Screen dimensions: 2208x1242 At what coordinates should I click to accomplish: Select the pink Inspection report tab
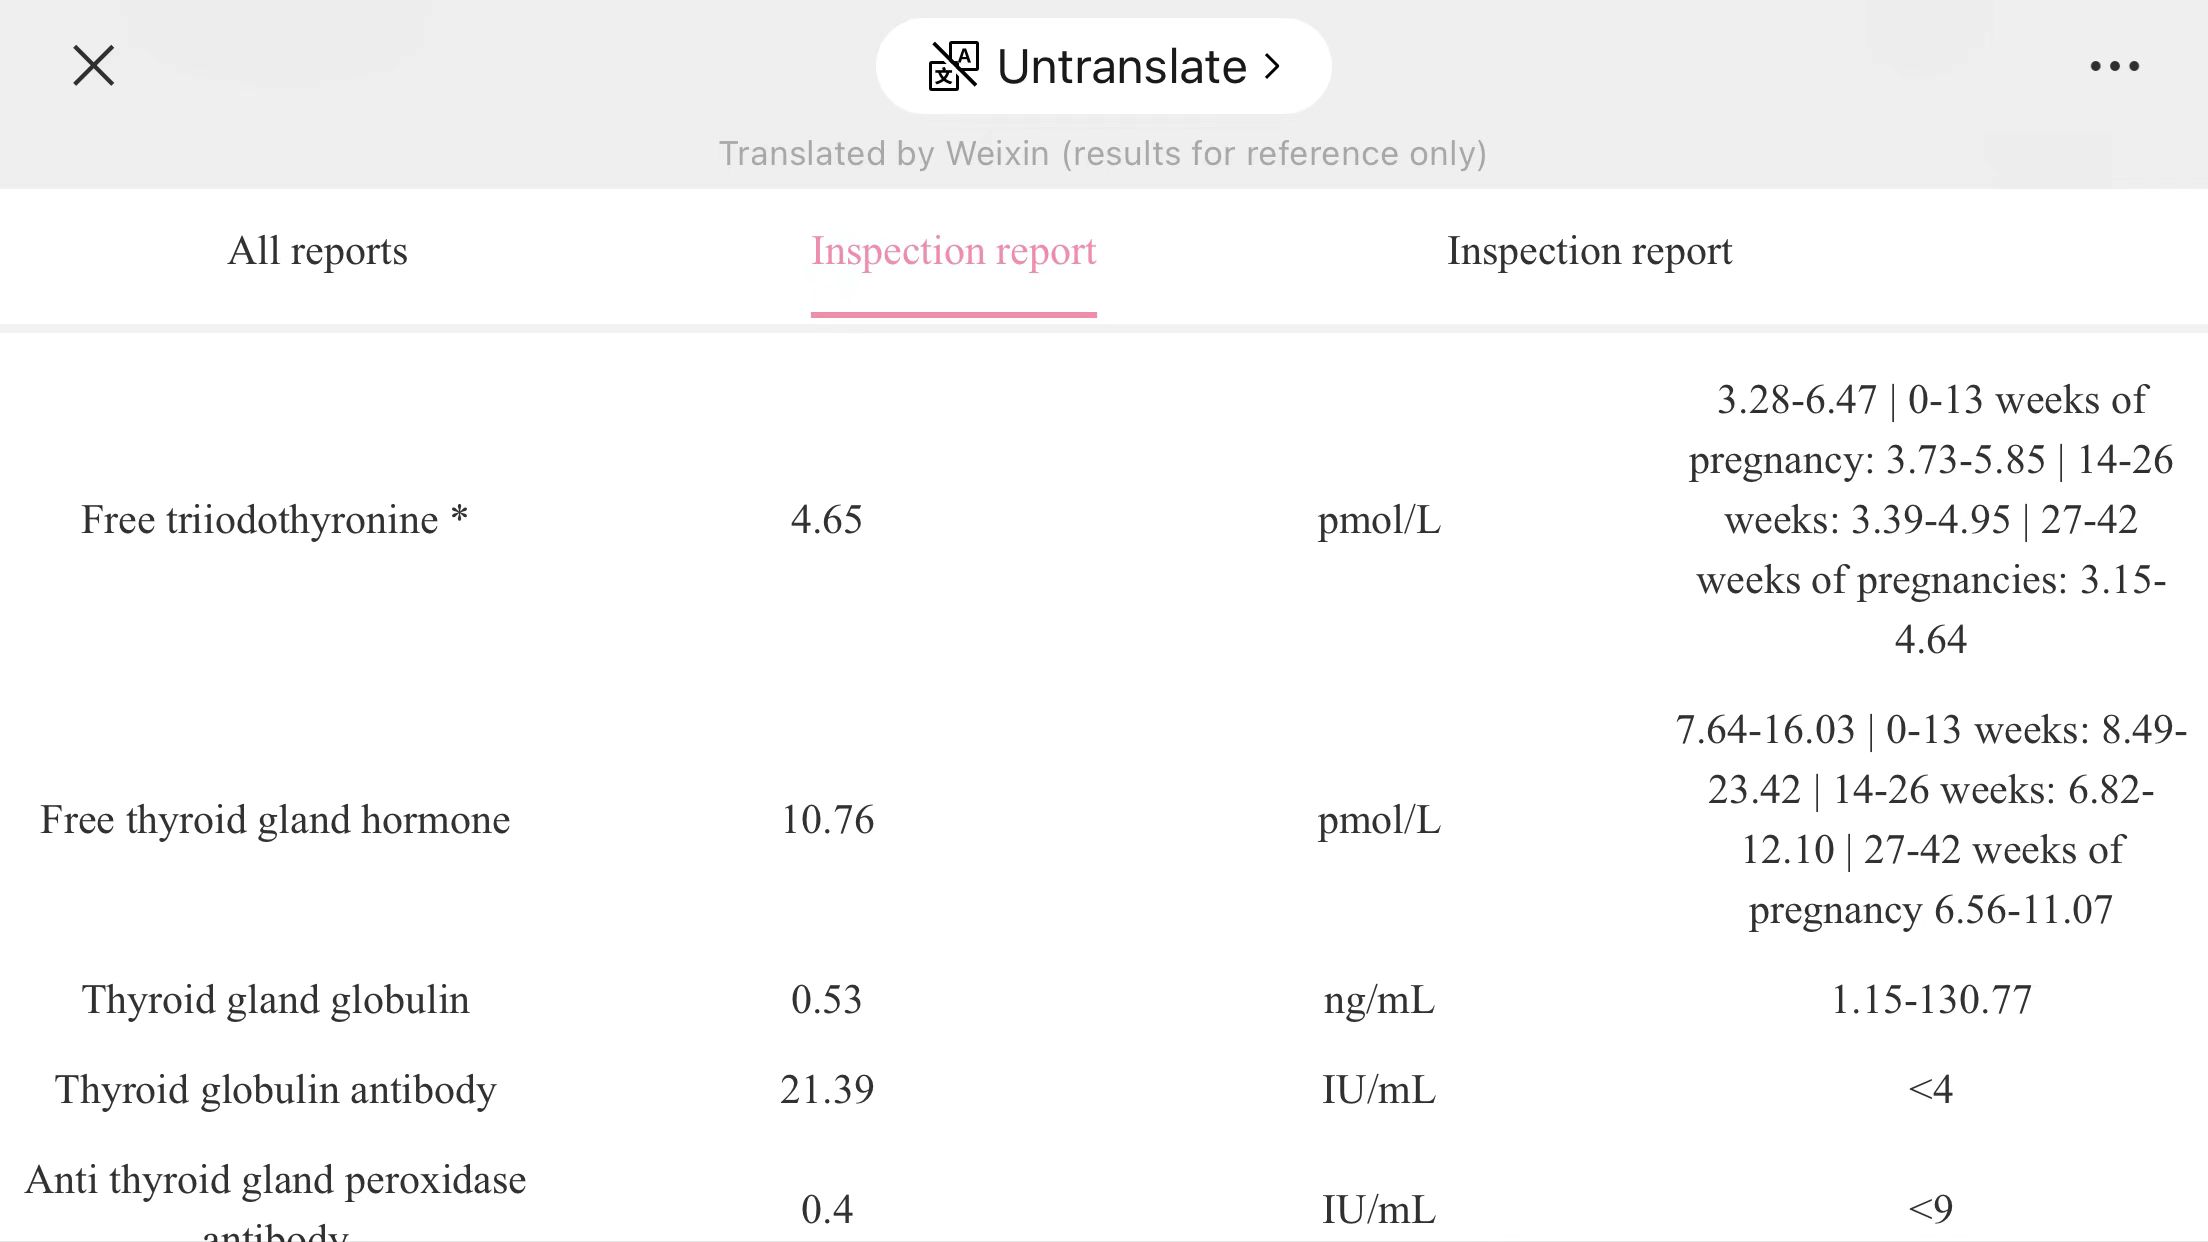pos(953,251)
